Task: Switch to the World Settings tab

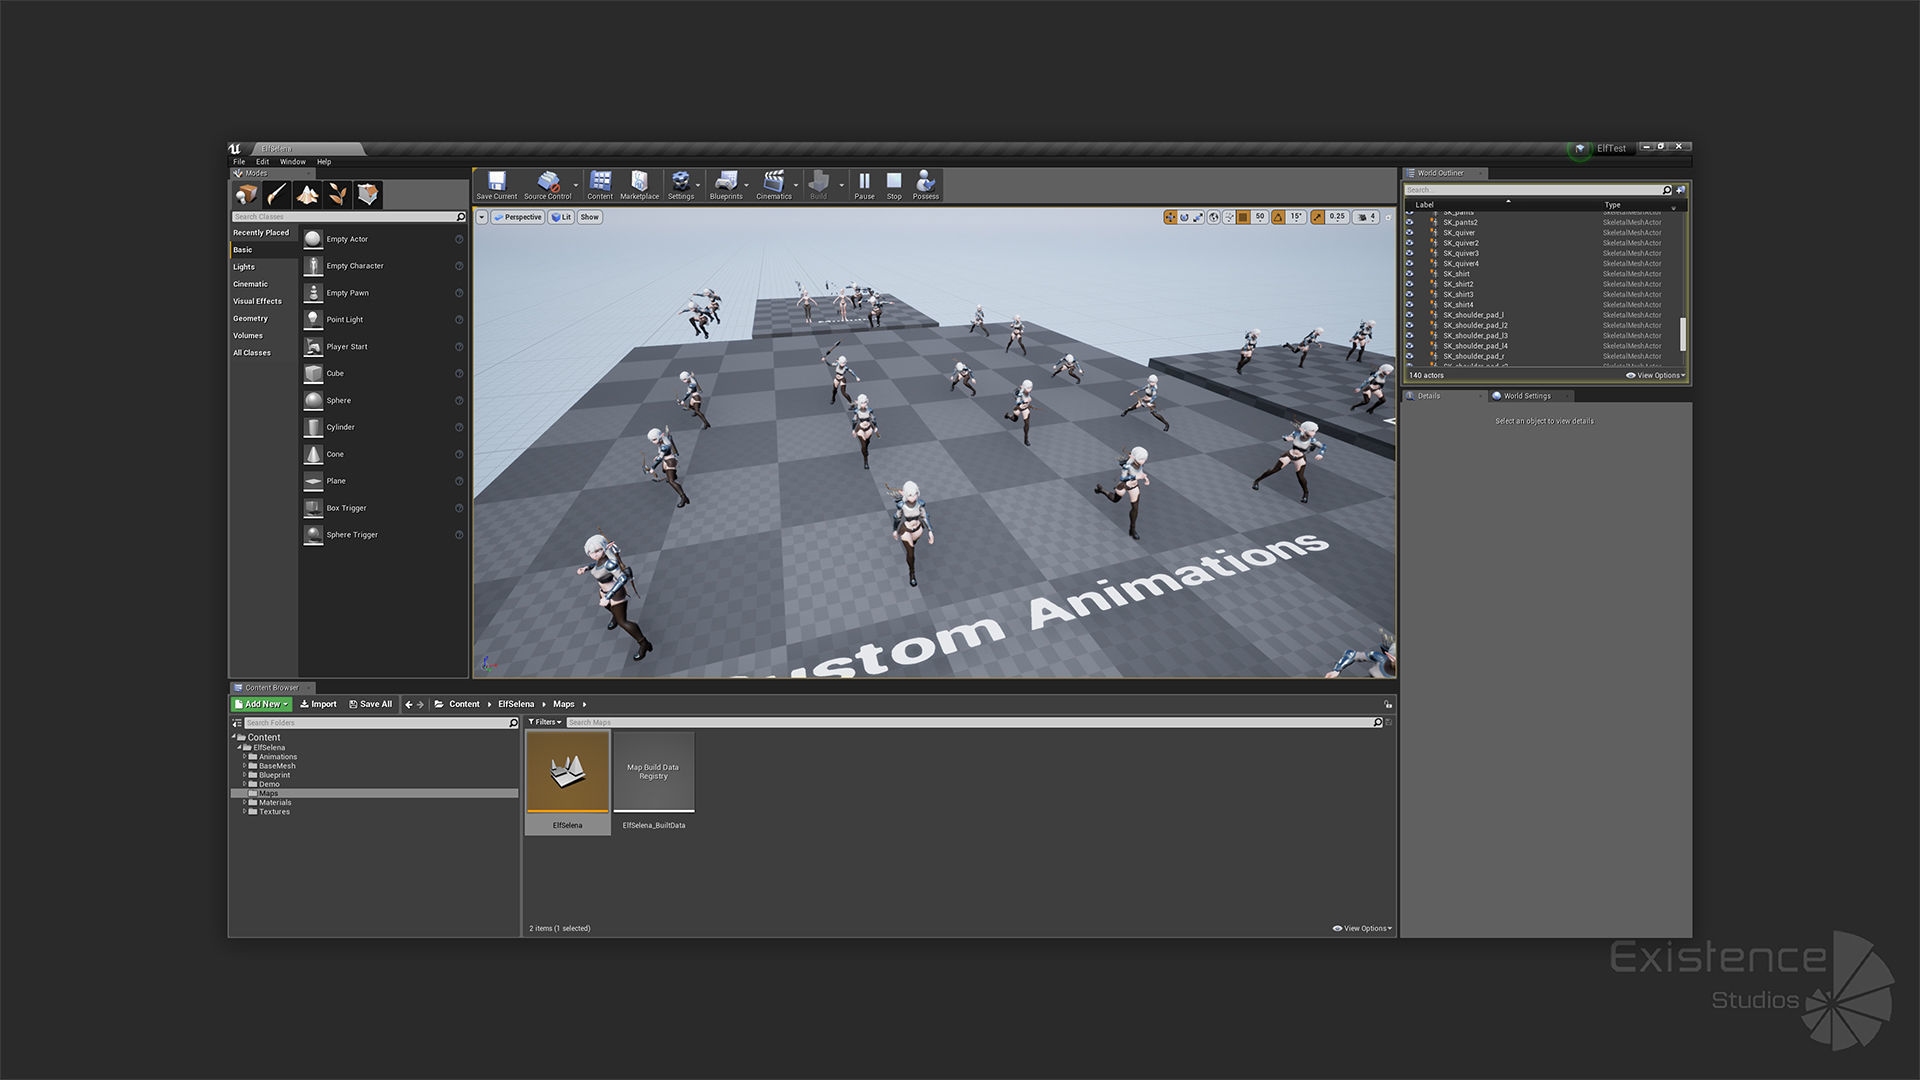Action: pos(1526,396)
